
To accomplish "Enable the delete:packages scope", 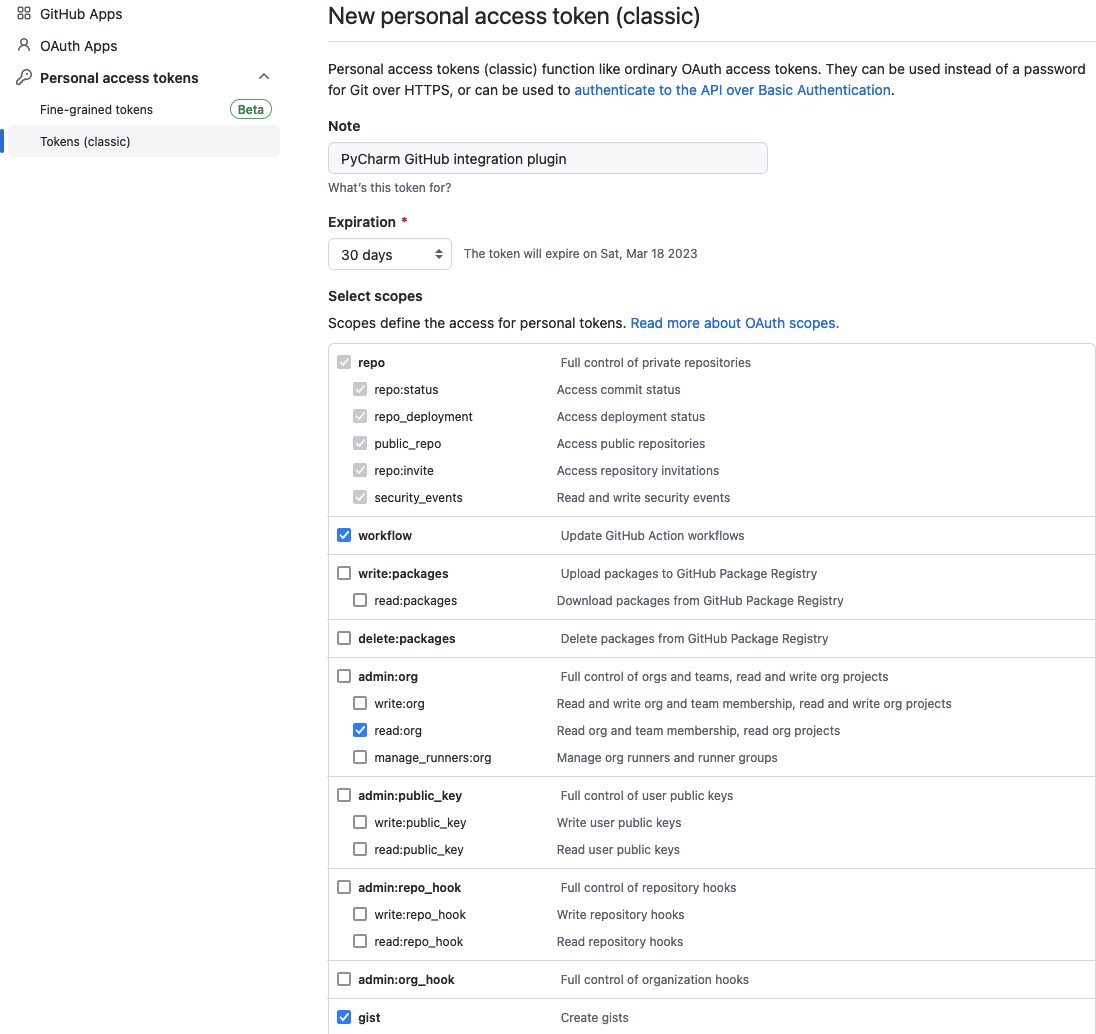I will point(344,638).
